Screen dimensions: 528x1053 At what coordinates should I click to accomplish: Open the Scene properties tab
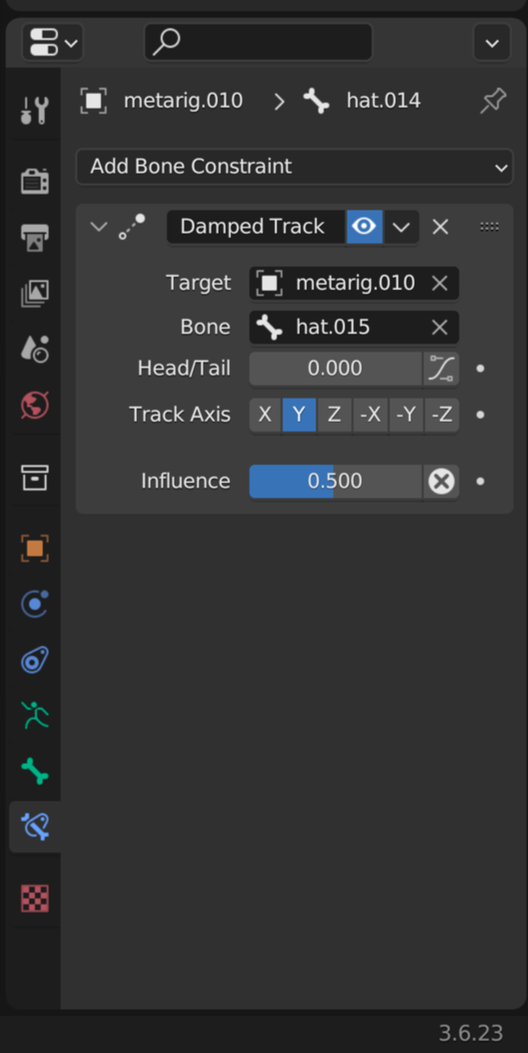click(x=34, y=349)
